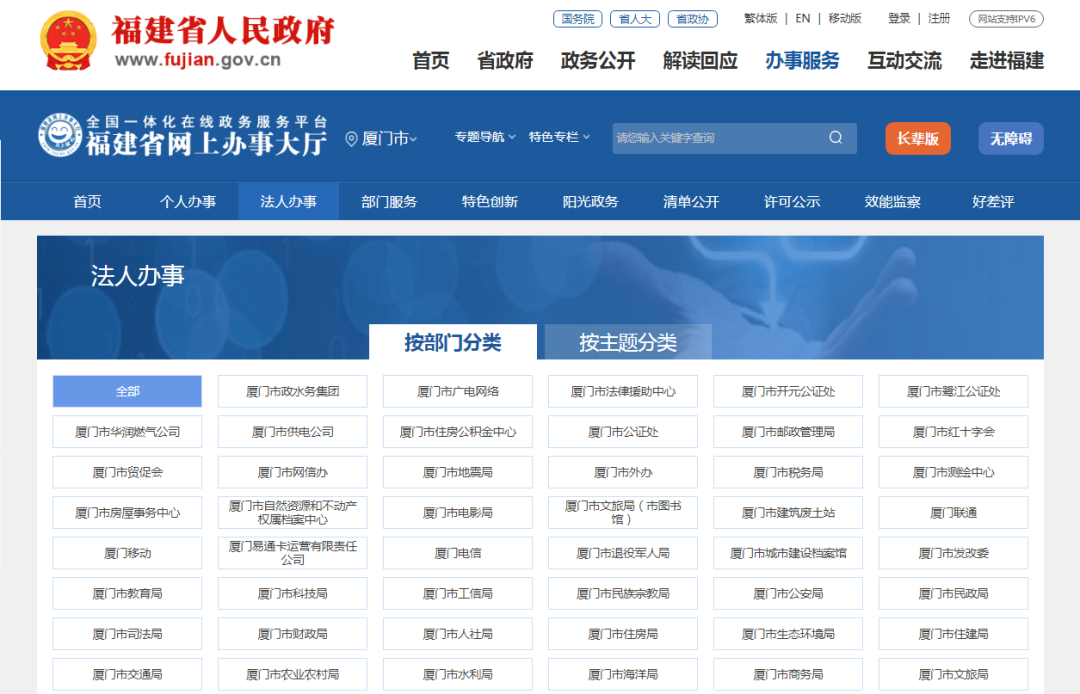1080x694 pixels.
Task: Enable 无障碍 accessibility mode button
Action: [x=1010, y=139]
